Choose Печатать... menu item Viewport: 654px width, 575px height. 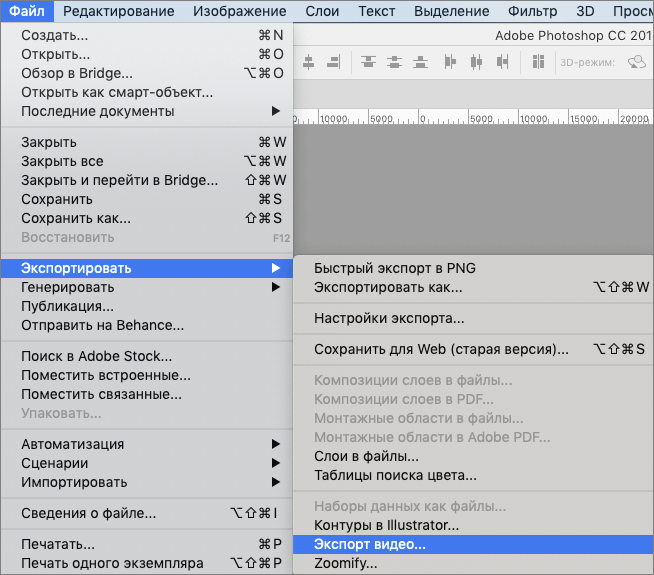146,544
